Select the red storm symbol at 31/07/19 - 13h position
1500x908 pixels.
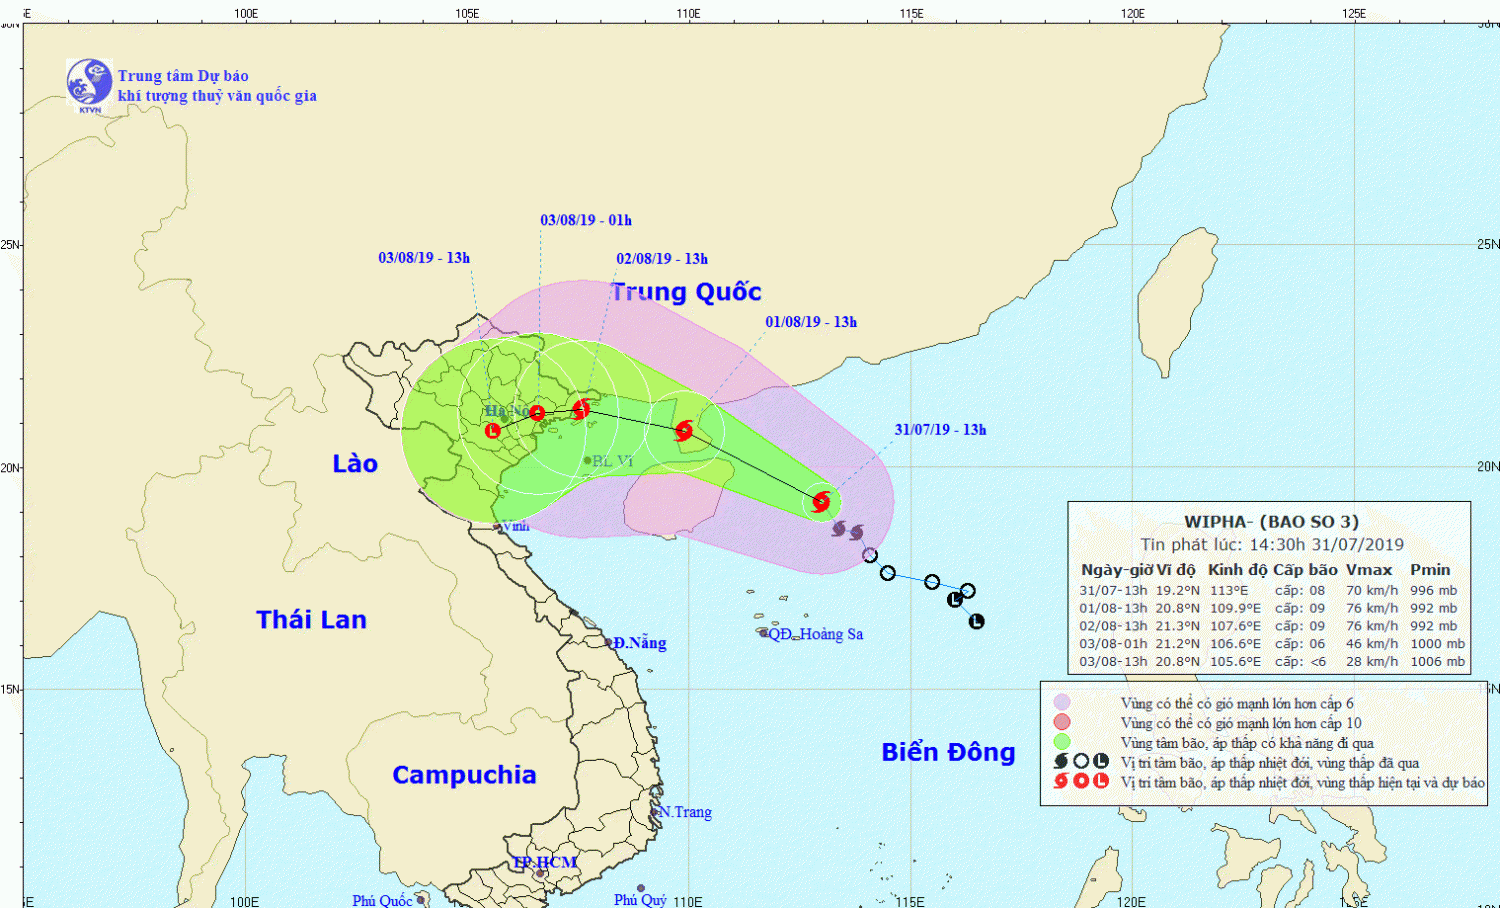point(821,501)
